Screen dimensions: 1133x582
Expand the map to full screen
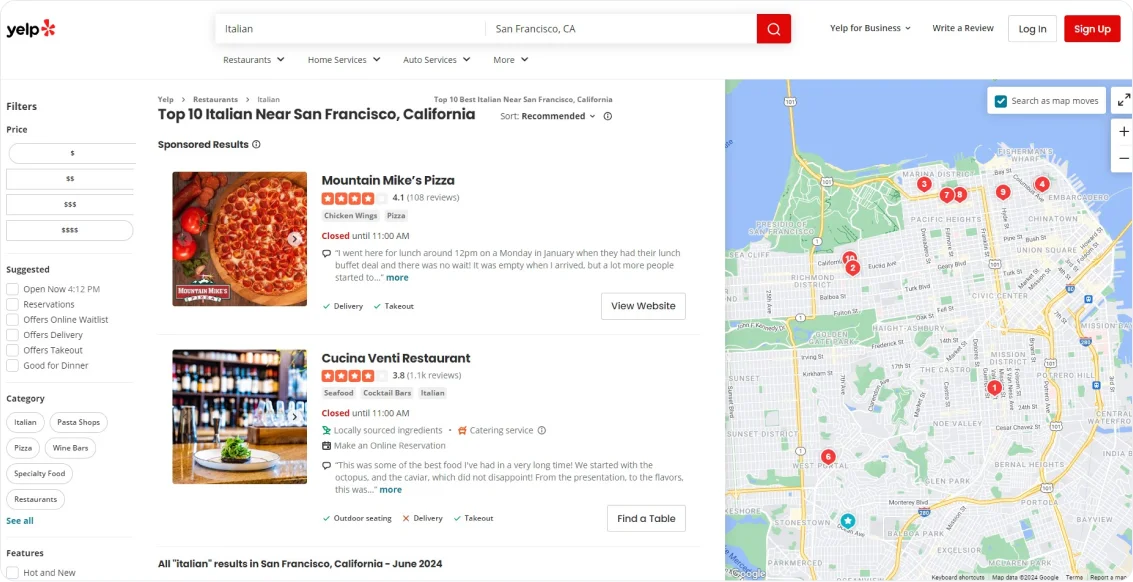1123,100
